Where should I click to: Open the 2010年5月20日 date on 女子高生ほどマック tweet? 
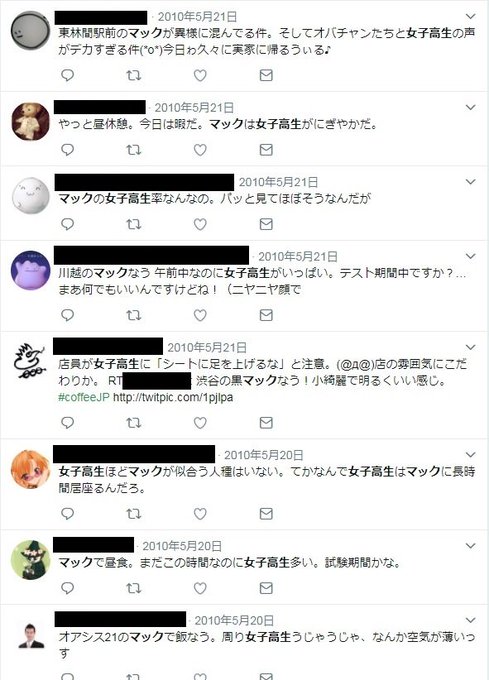pos(264,455)
